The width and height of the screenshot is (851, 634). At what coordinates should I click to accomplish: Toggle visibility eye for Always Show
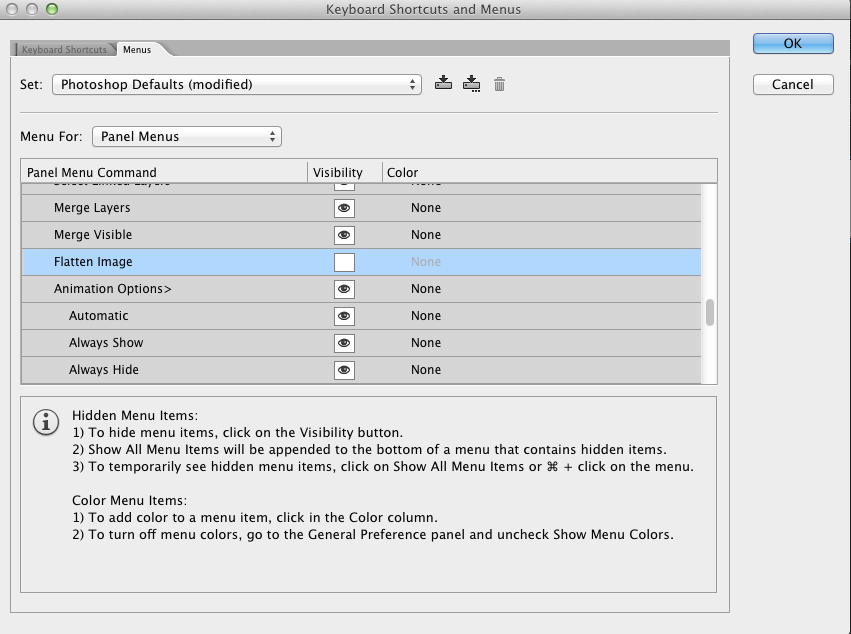click(344, 343)
